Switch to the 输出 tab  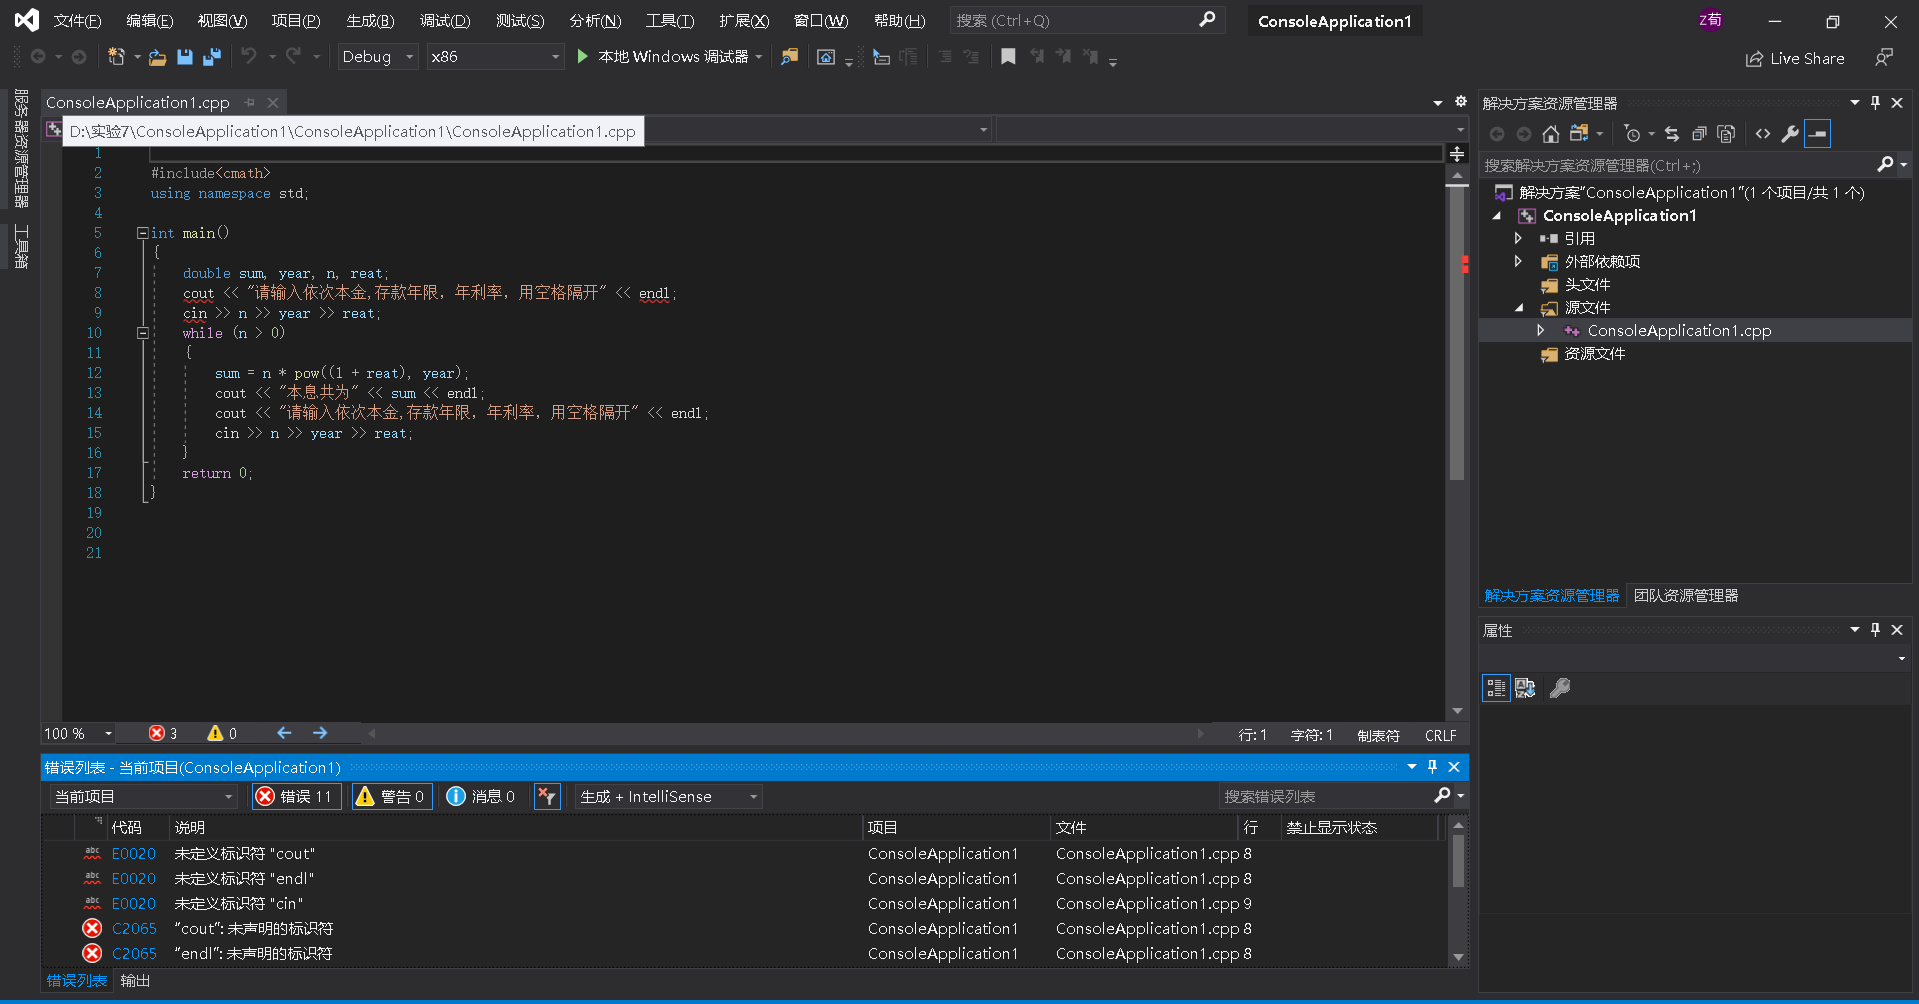[x=135, y=981]
